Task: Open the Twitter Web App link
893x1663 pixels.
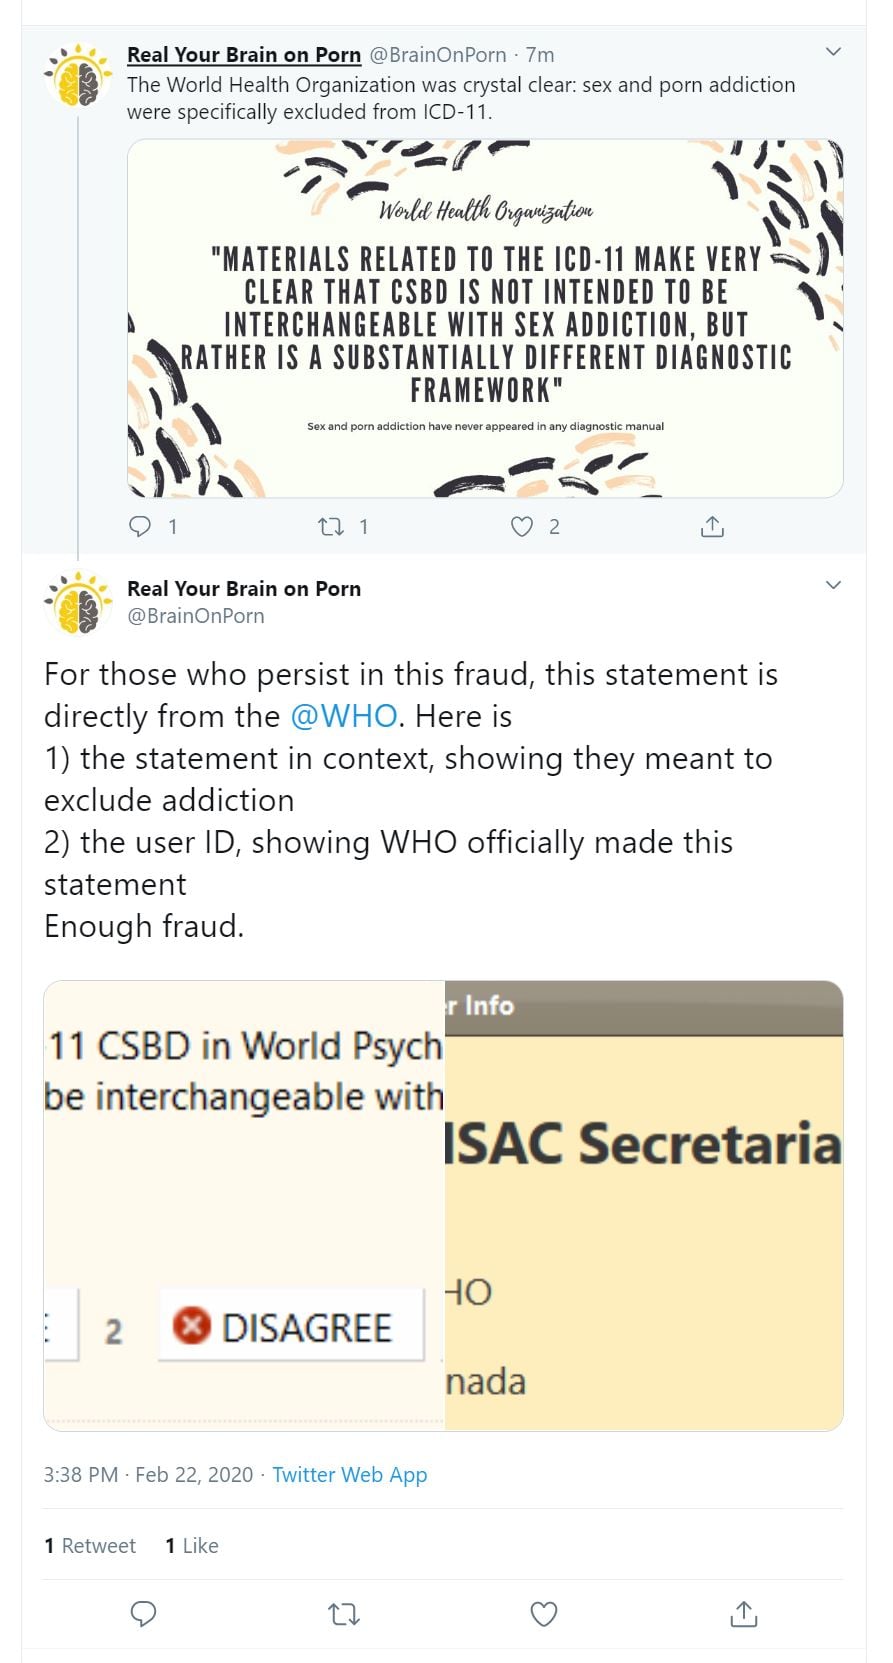Action: pos(349,1474)
